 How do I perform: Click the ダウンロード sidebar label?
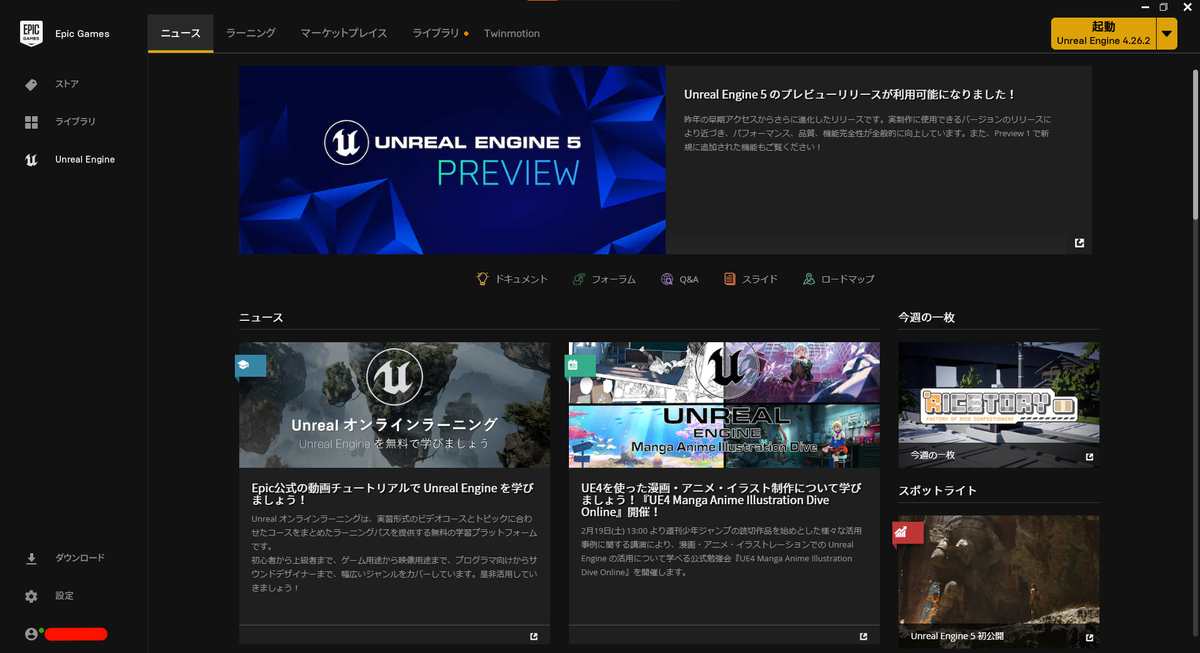[80, 558]
